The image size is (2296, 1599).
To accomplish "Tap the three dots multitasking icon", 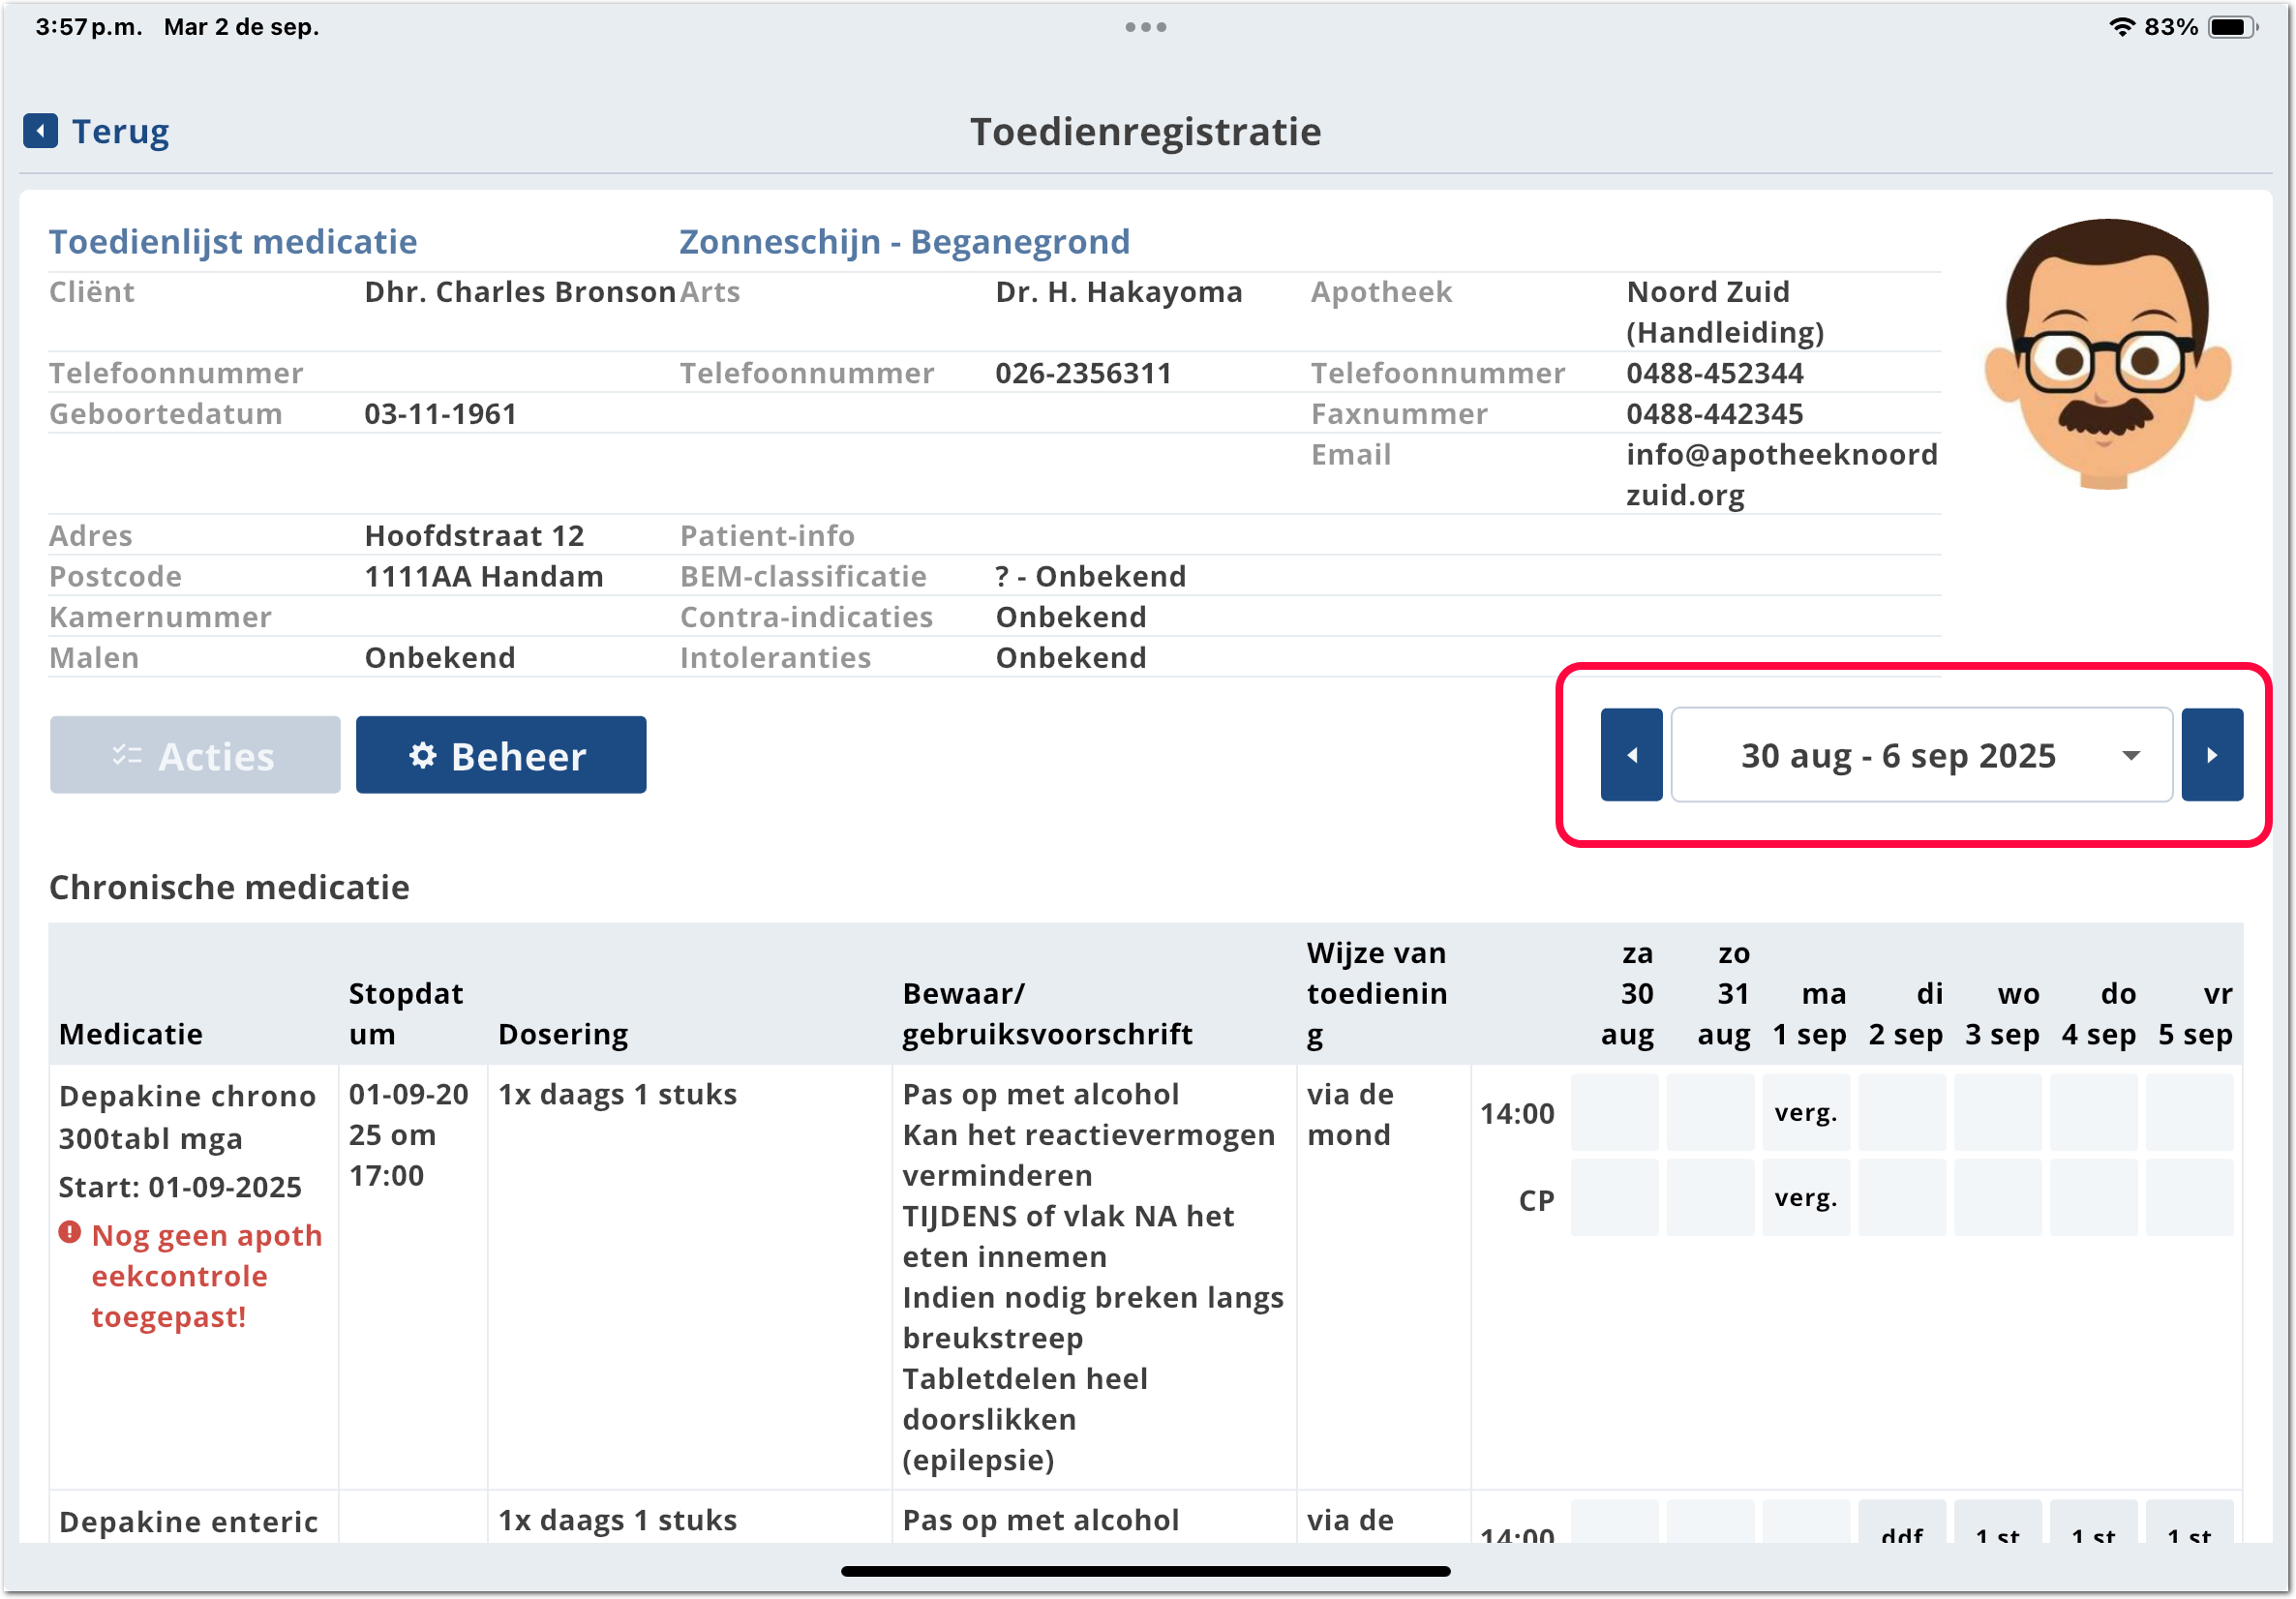I will click(1145, 27).
